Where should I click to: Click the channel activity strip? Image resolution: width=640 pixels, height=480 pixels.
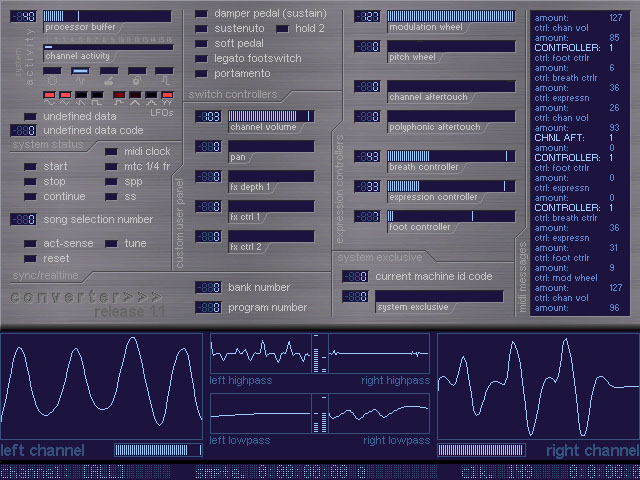pyautogui.click(x=108, y=47)
